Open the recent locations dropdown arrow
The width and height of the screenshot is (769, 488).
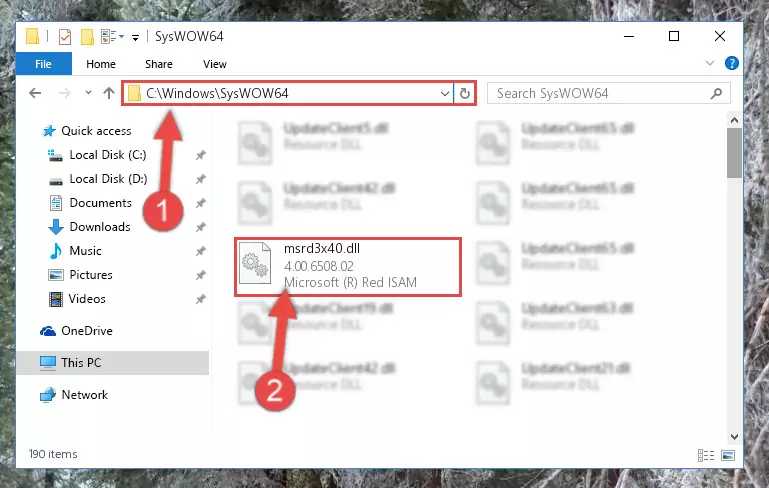pos(88,92)
